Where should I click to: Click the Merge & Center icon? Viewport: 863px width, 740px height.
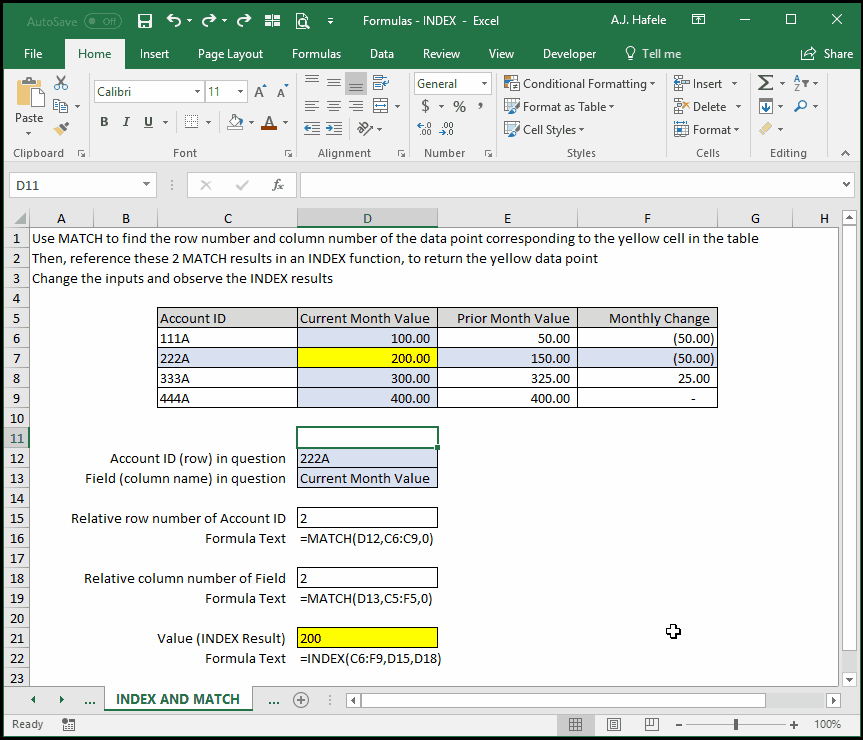380,106
